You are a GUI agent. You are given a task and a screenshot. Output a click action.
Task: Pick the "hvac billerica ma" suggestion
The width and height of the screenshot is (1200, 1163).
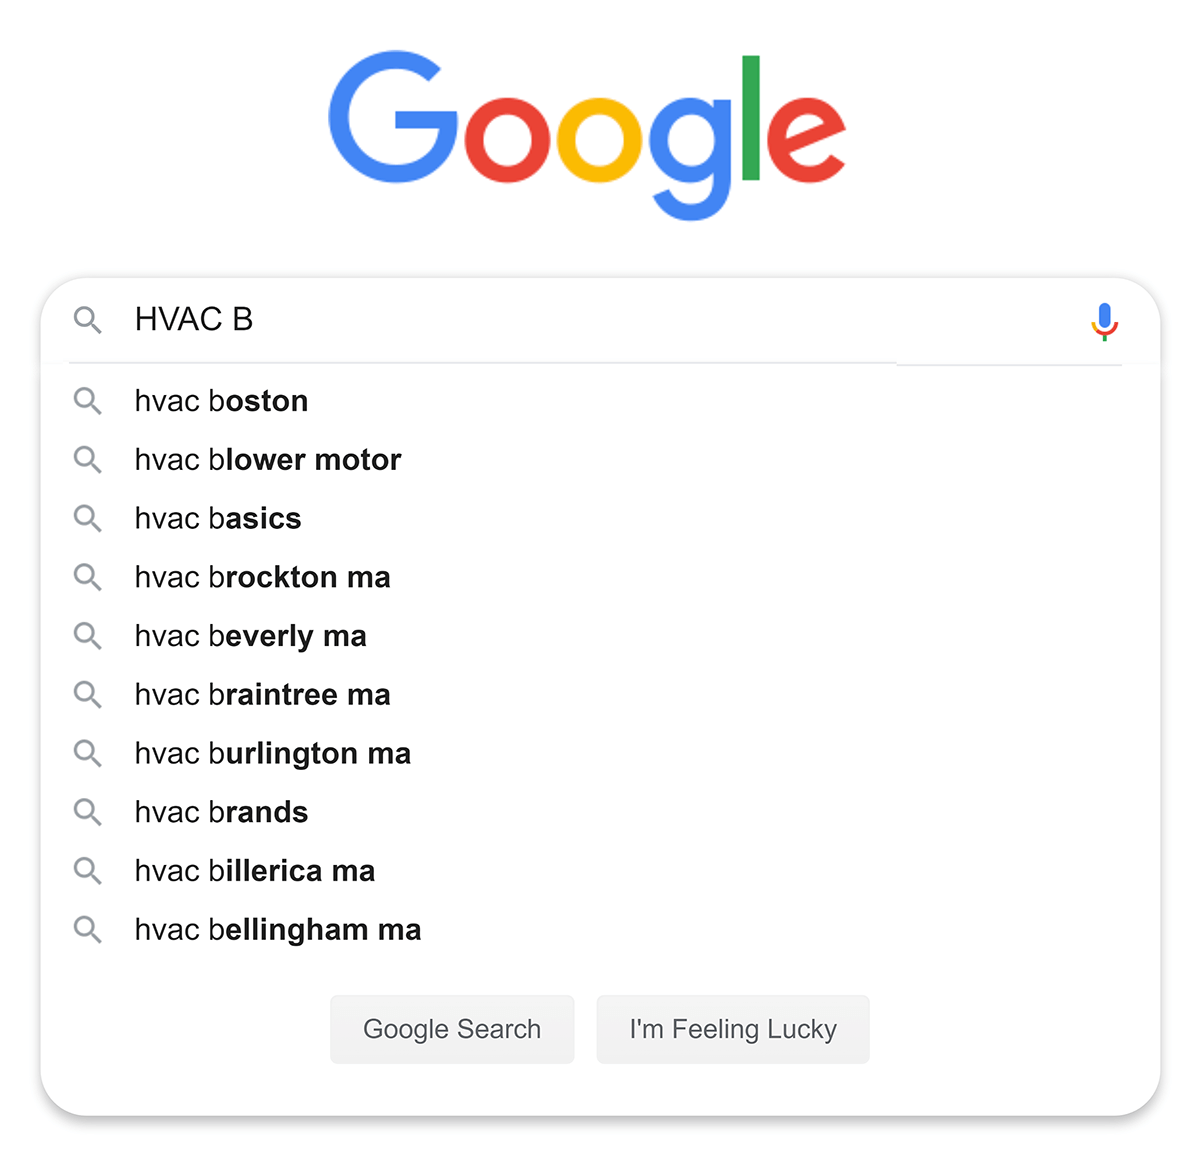[x=255, y=871]
